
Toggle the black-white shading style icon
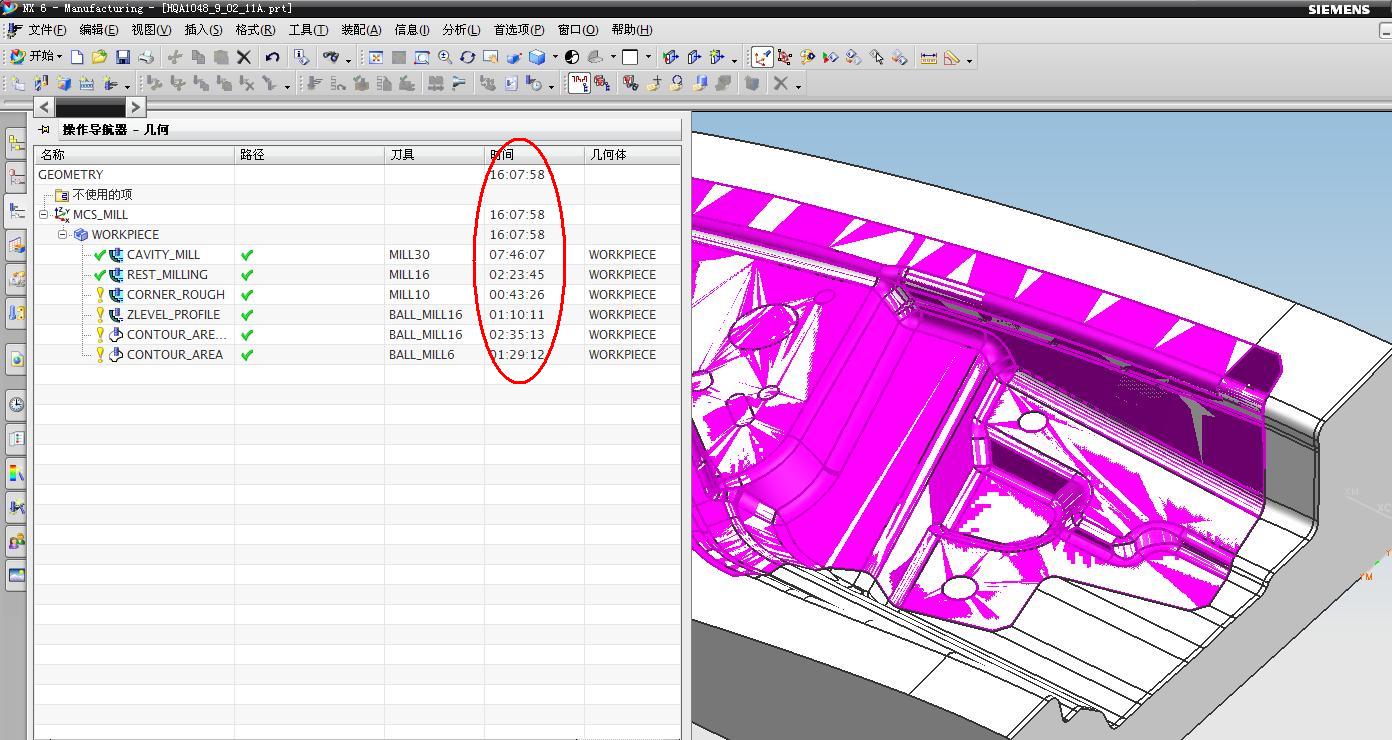(572, 57)
